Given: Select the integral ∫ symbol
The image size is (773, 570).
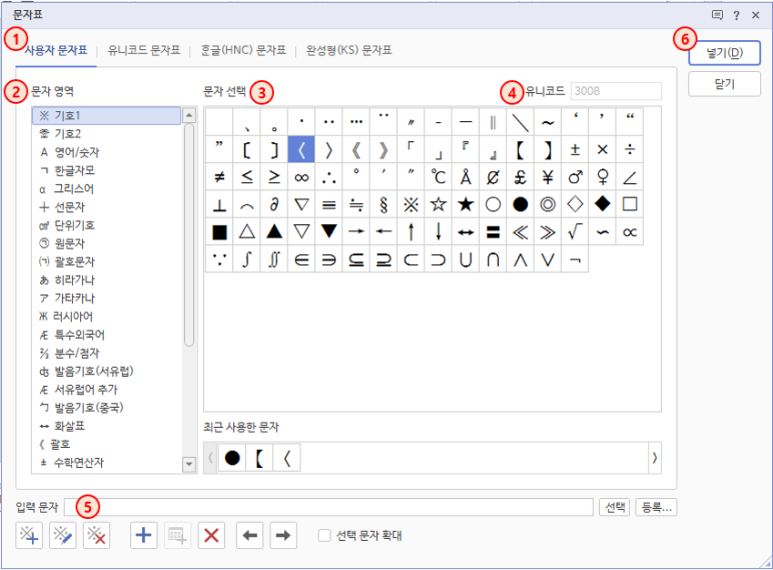Looking at the screenshot, I should [247, 259].
